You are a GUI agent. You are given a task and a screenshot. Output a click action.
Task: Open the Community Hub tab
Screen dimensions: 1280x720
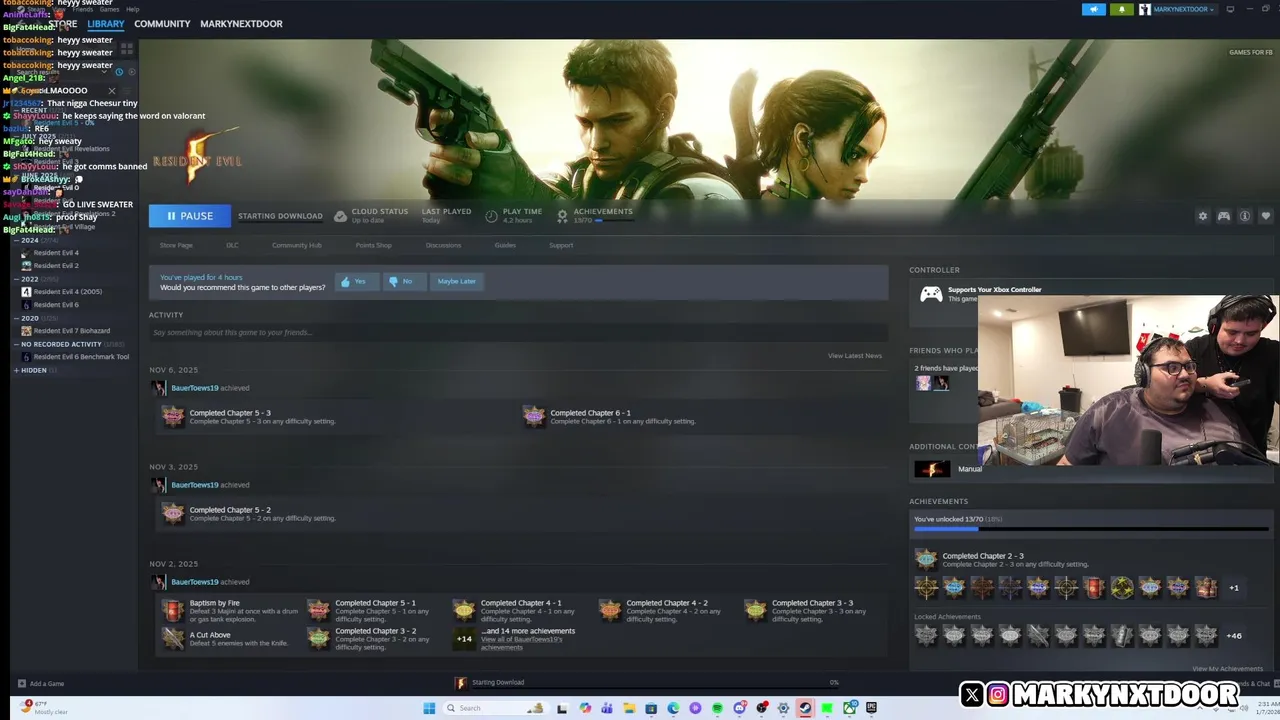297,245
